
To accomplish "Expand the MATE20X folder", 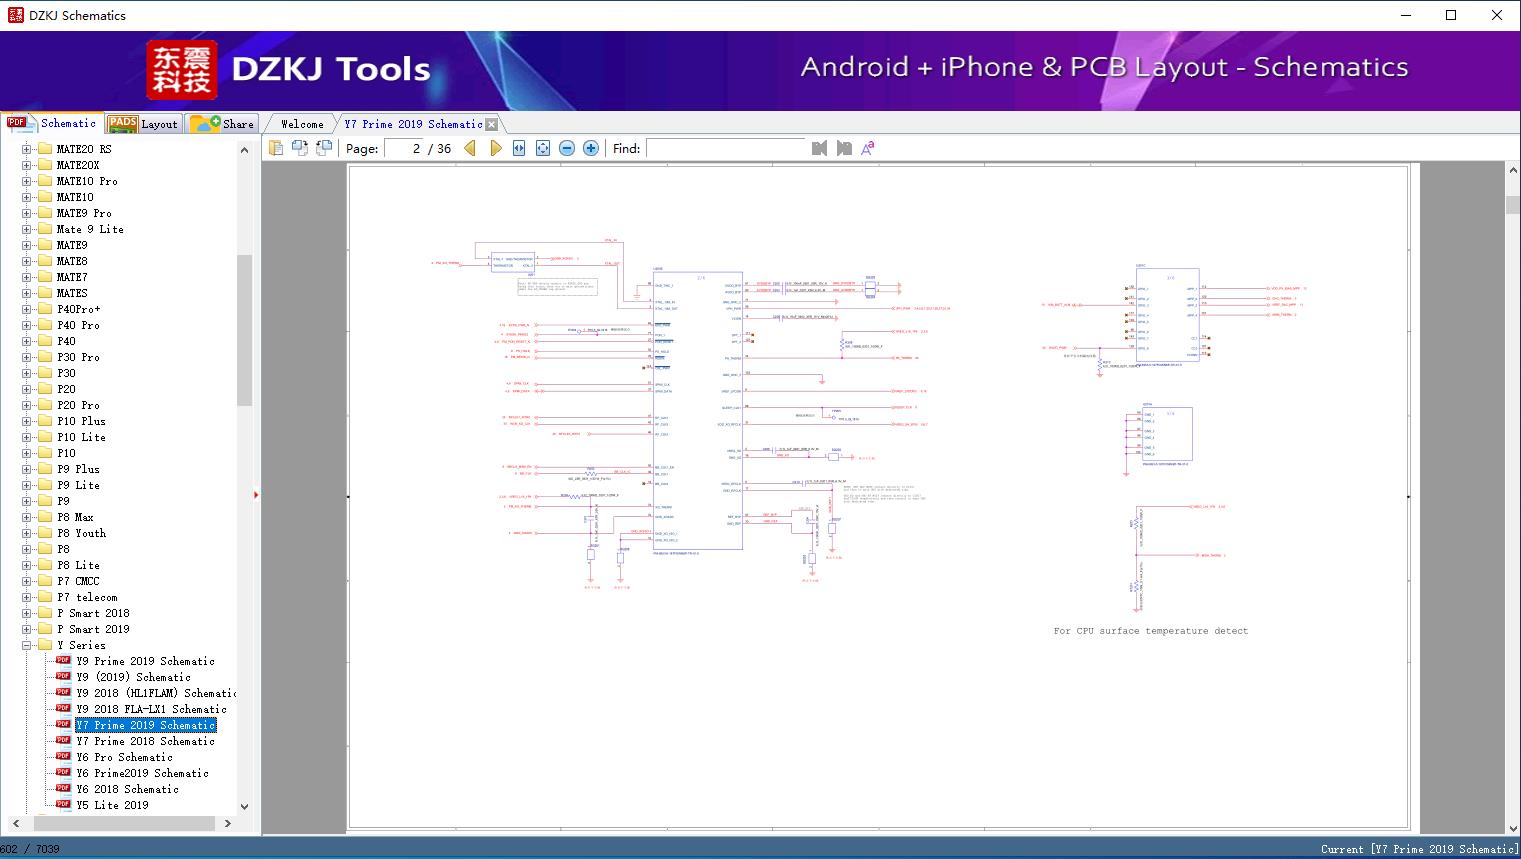I will click(27, 165).
